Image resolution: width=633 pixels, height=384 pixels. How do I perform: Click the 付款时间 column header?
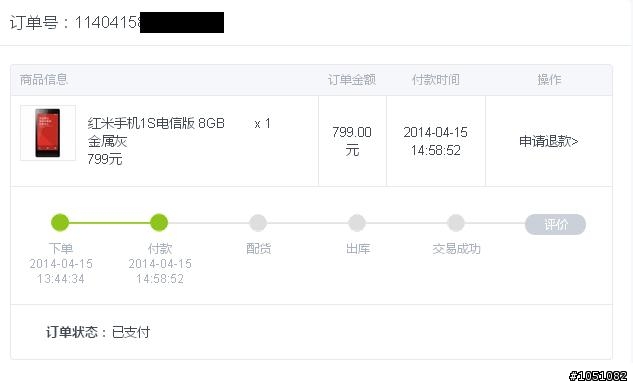tap(436, 80)
